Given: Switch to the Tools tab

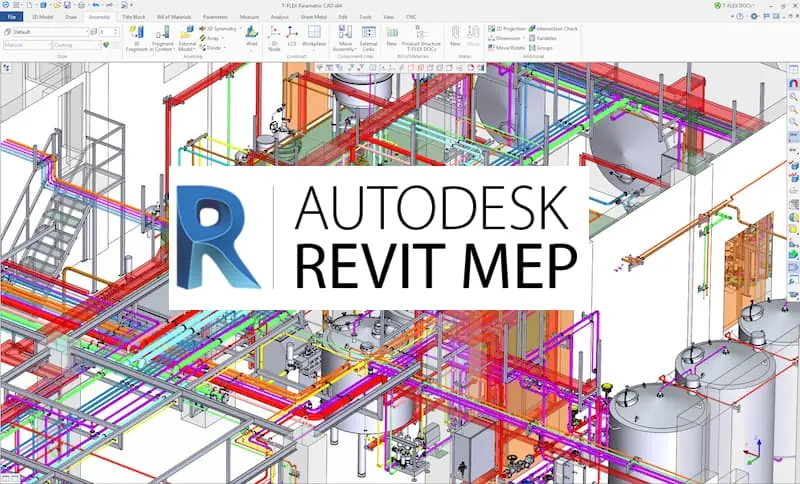Looking at the screenshot, I should pos(365,17).
